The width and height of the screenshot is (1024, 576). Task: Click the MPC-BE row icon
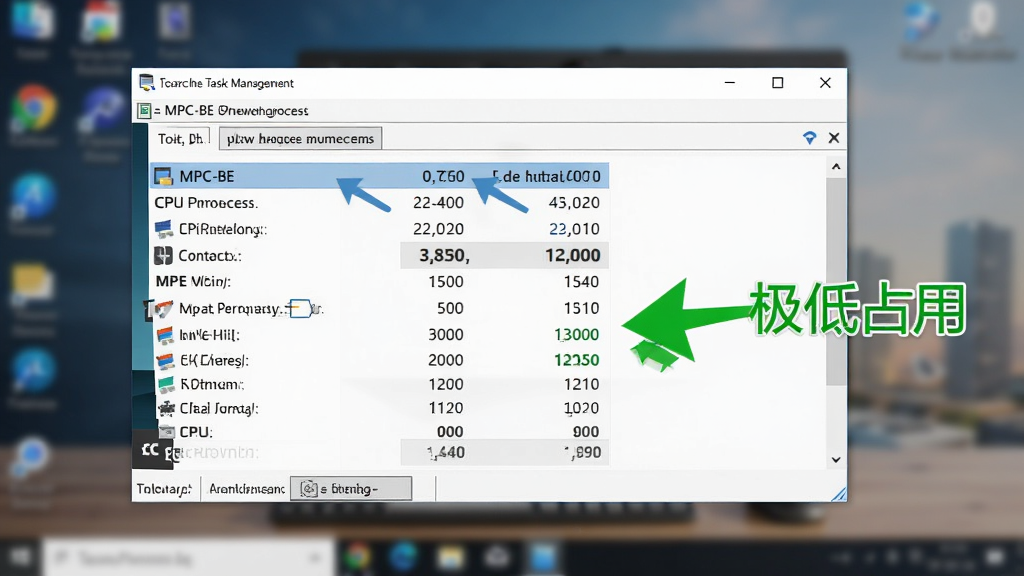(163, 176)
